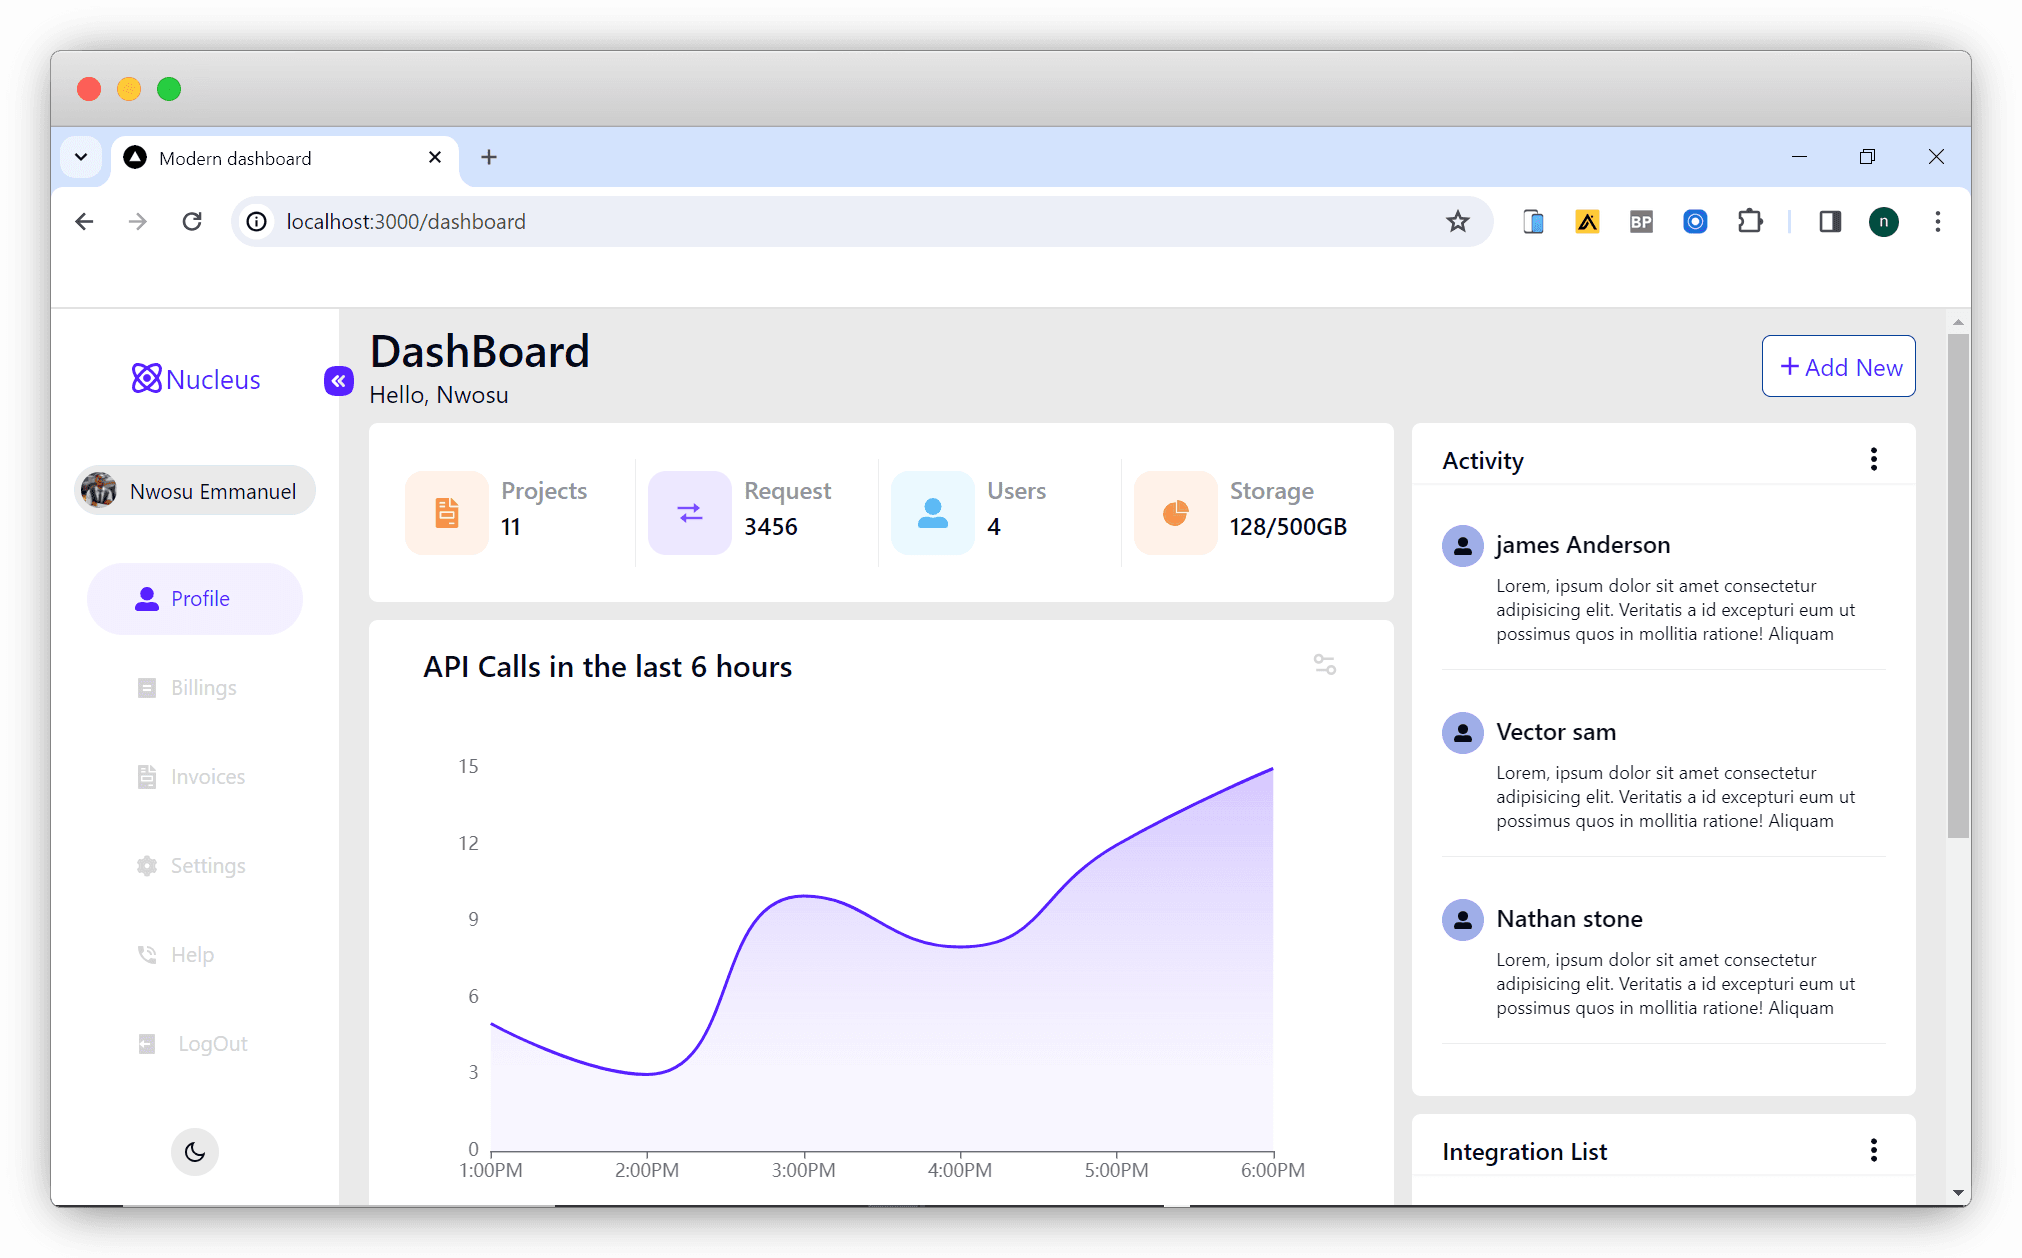Click the blue circle extension icon

tap(1695, 222)
